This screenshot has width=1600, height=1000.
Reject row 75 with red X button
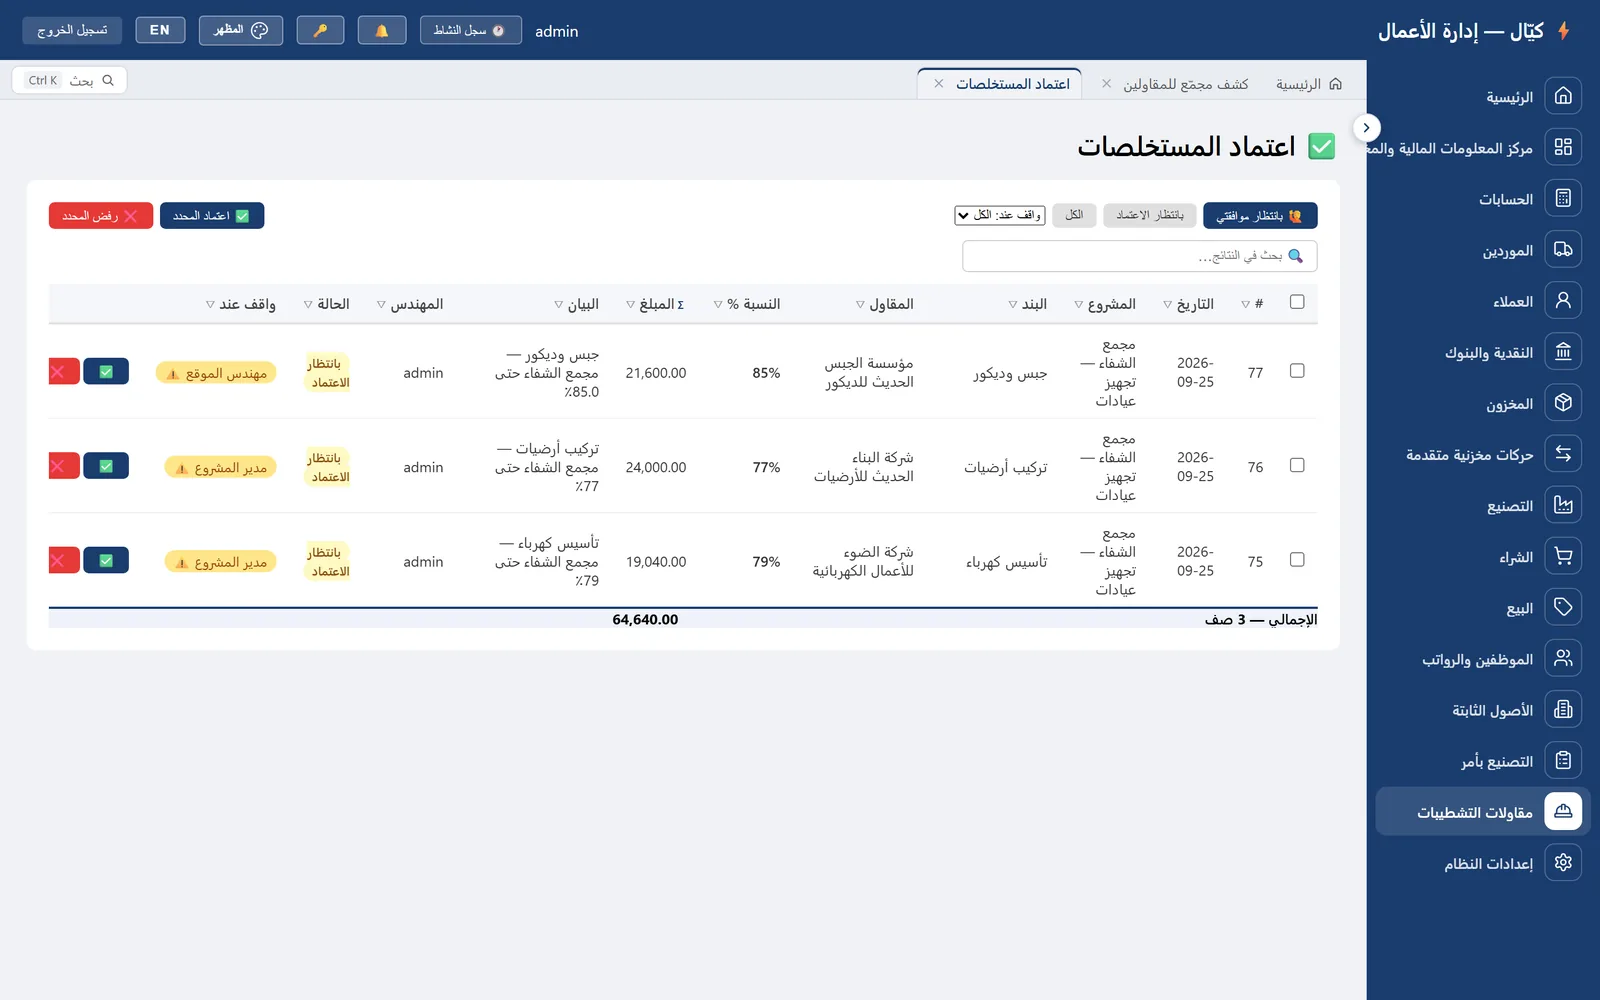pos(64,560)
